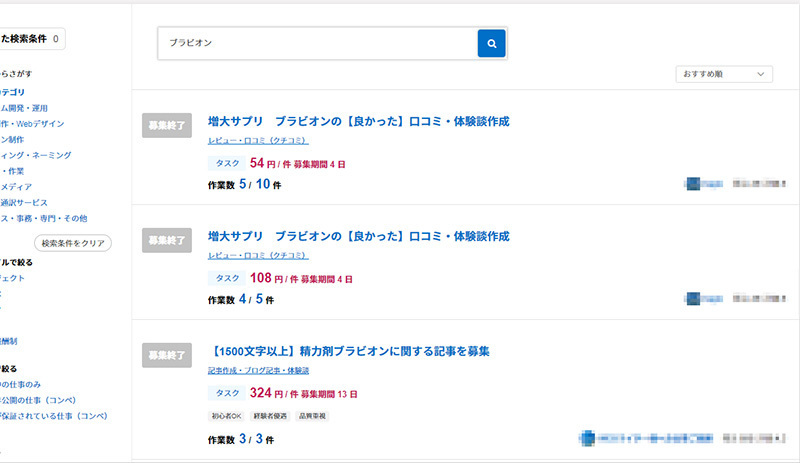This screenshot has width=800, height=463.
Task: Select ネーミング category in sidebar
Action: pos(36,155)
